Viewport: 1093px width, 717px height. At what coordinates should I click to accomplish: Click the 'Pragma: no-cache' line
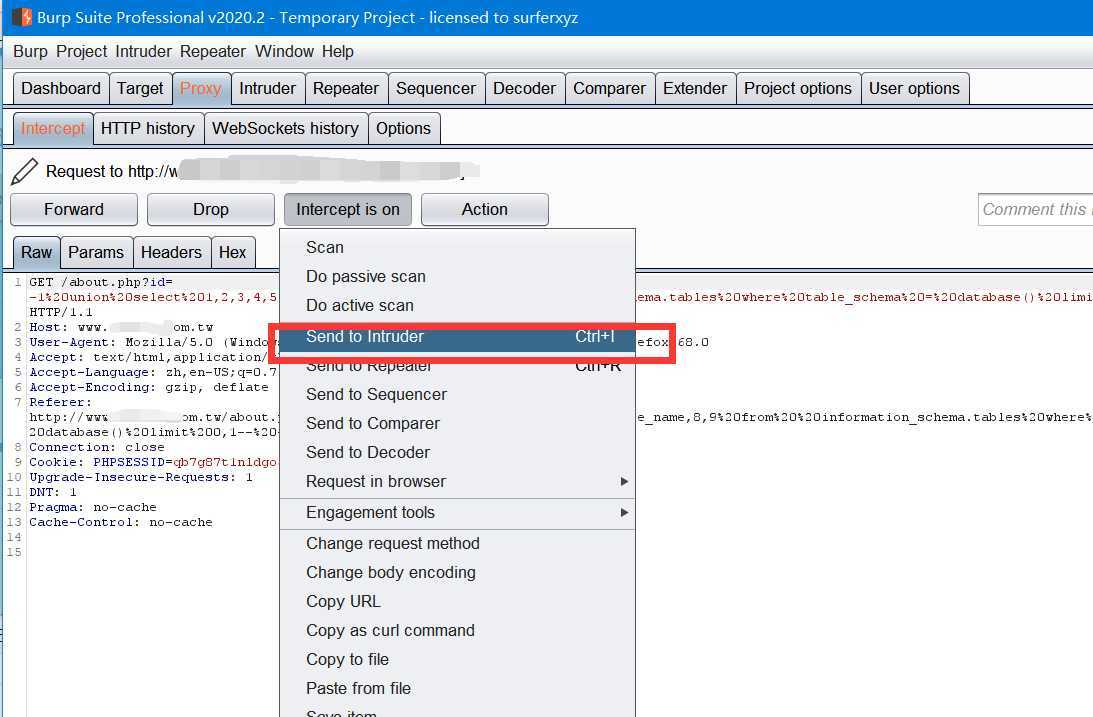[x=93, y=507]
